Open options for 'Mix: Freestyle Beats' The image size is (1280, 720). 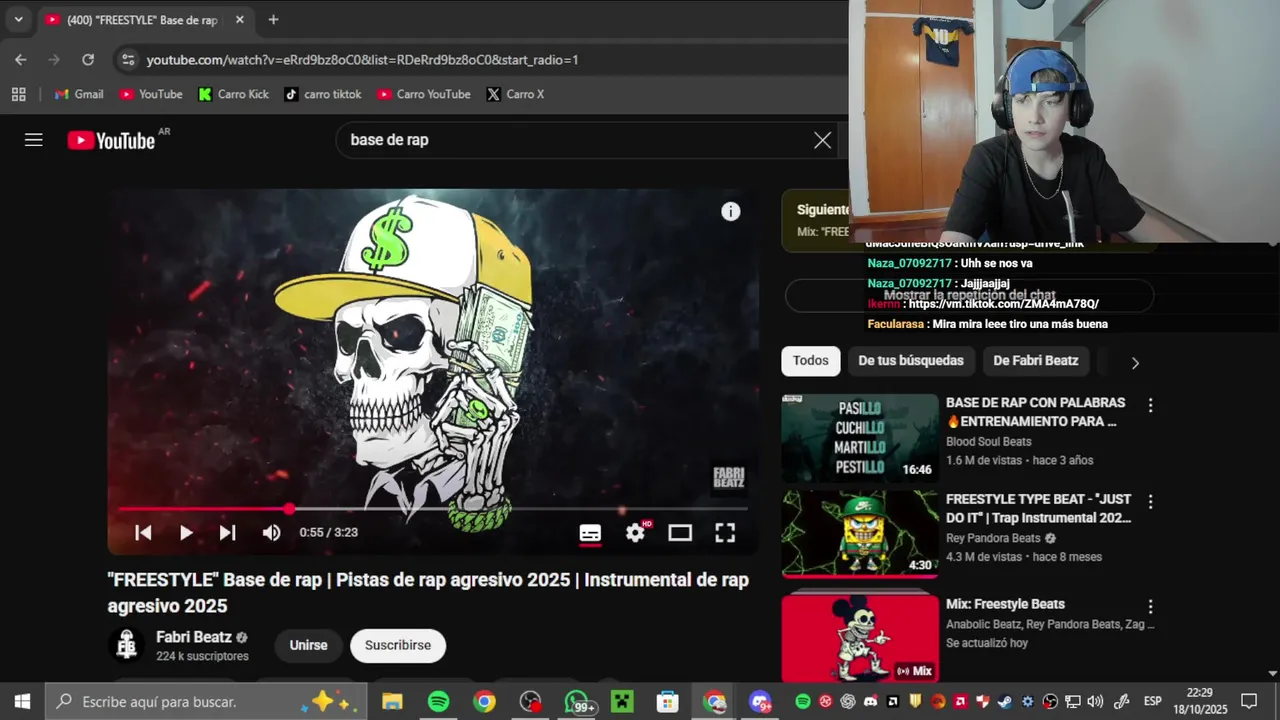pos(1150,607)
